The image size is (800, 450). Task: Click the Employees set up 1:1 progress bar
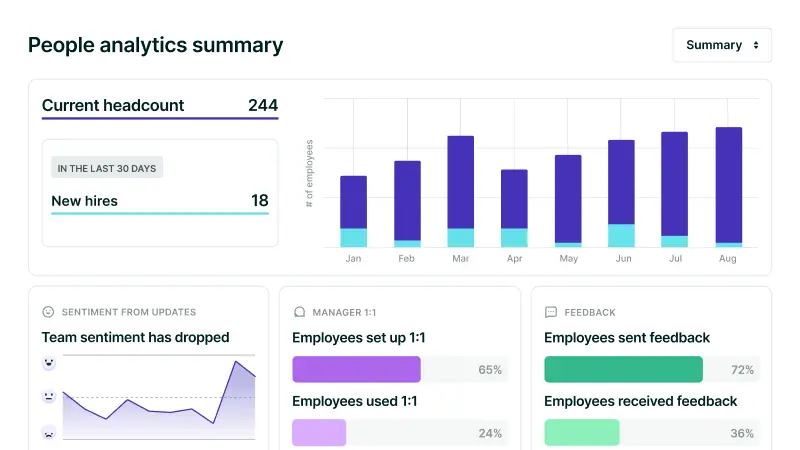(400, 370)
